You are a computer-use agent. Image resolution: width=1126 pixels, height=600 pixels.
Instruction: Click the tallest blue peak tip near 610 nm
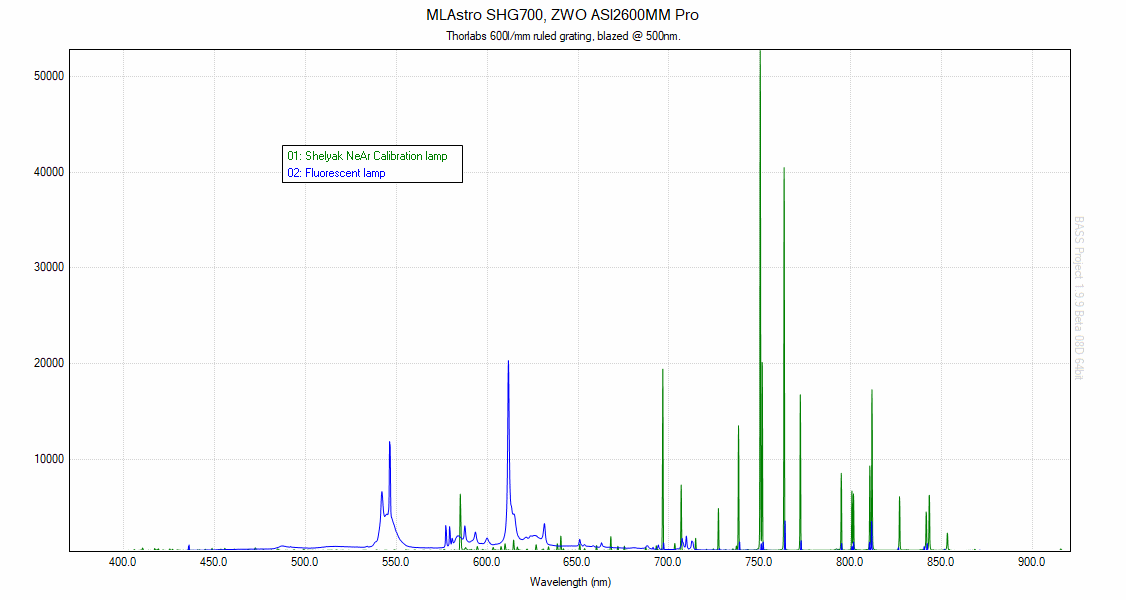(508, 361)
